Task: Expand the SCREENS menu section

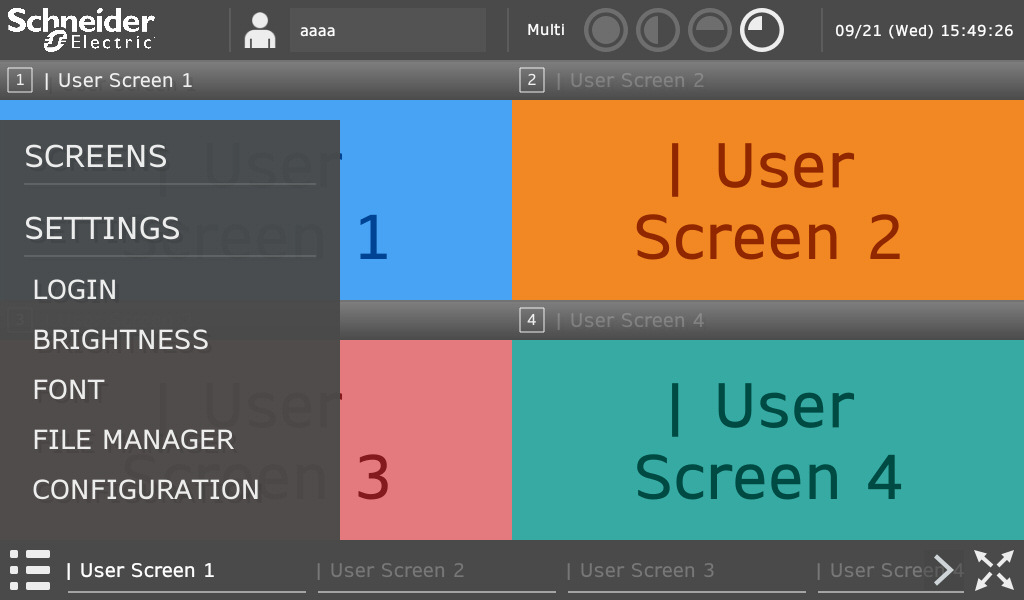Action: coord(96,157)
